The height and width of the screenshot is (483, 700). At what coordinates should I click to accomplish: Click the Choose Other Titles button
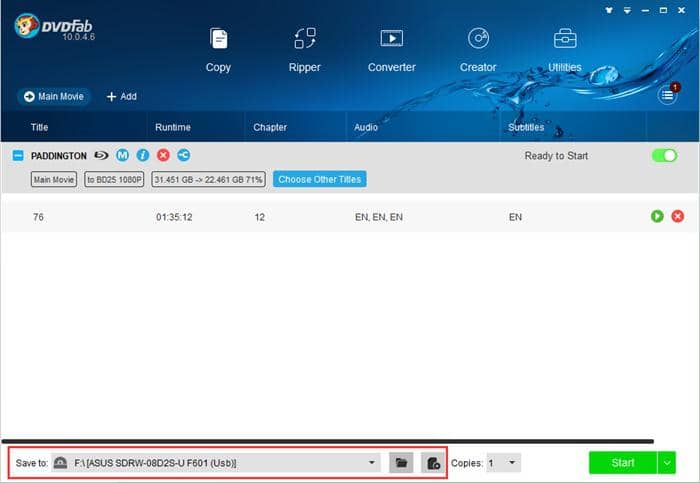click(319, 179)
